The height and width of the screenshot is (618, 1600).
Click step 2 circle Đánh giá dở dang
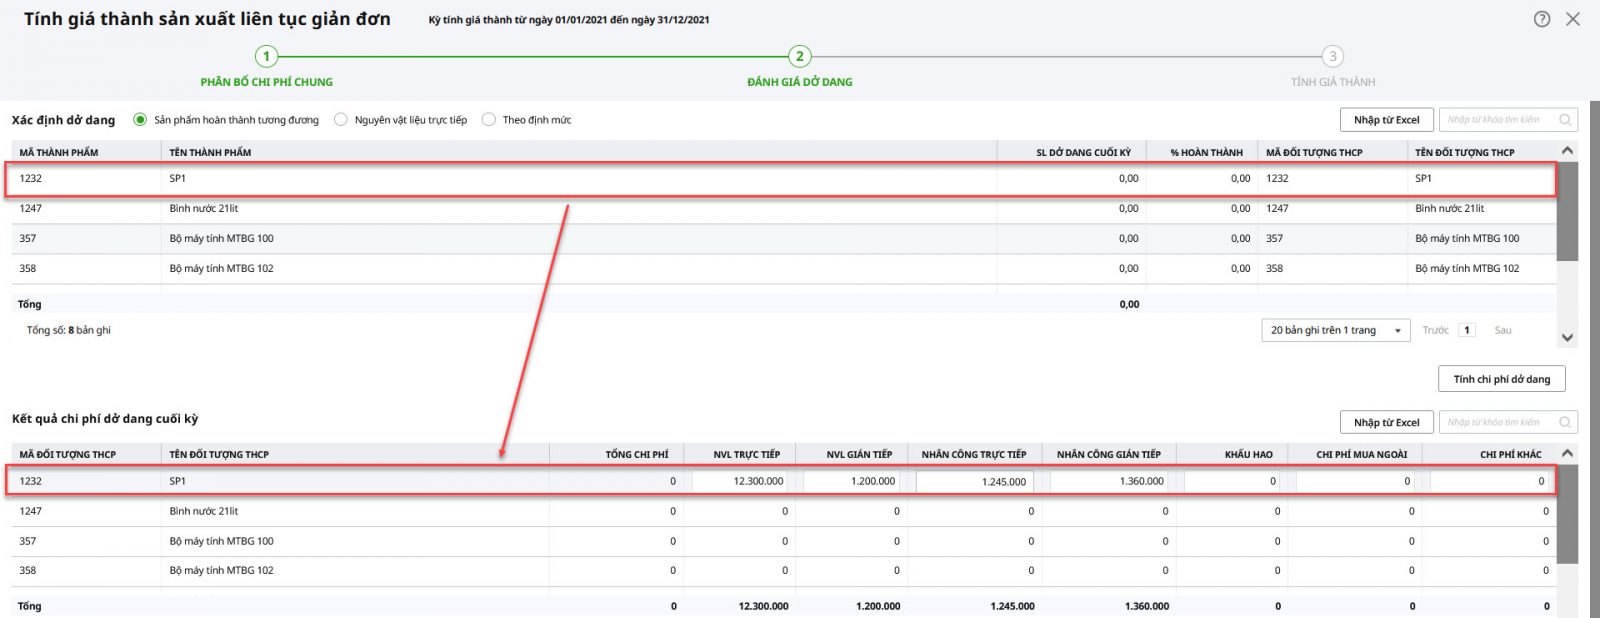799,56
